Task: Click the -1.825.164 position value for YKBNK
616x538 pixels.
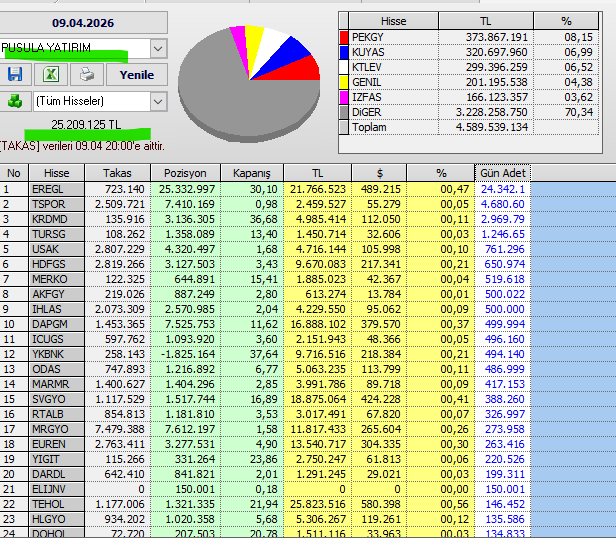Action: (185, 354)
